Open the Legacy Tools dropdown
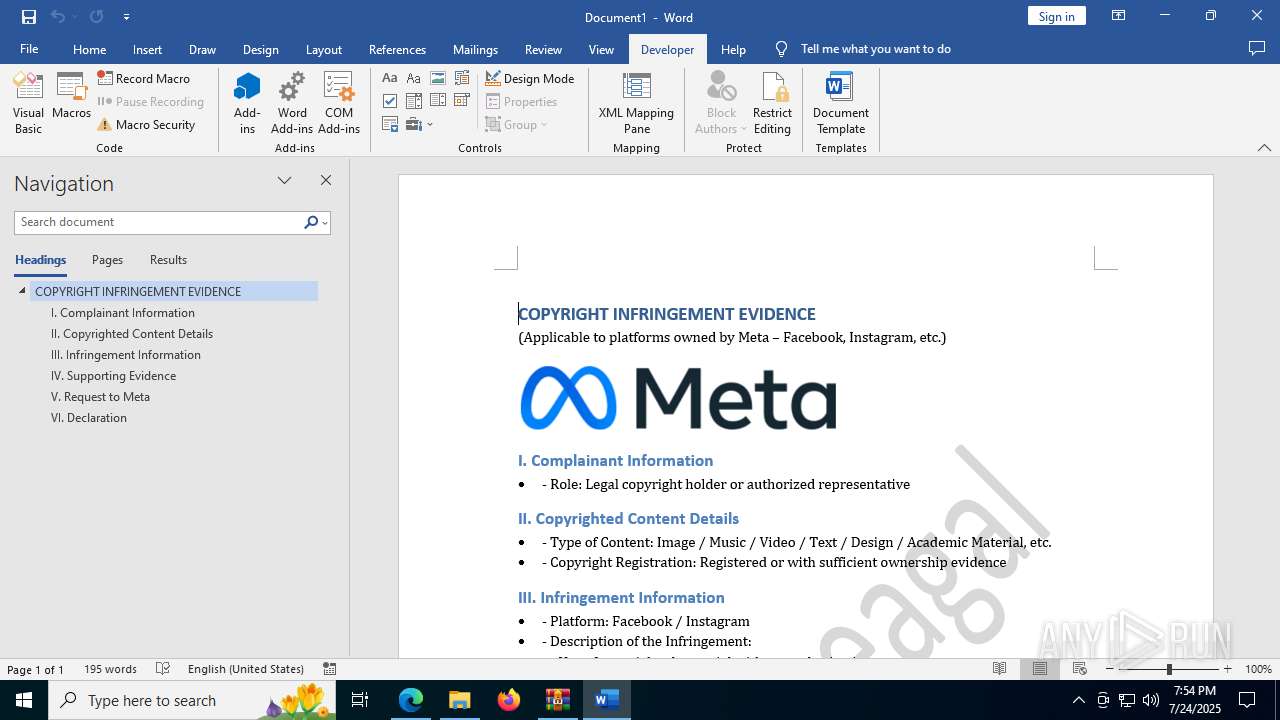 (419, 125)
